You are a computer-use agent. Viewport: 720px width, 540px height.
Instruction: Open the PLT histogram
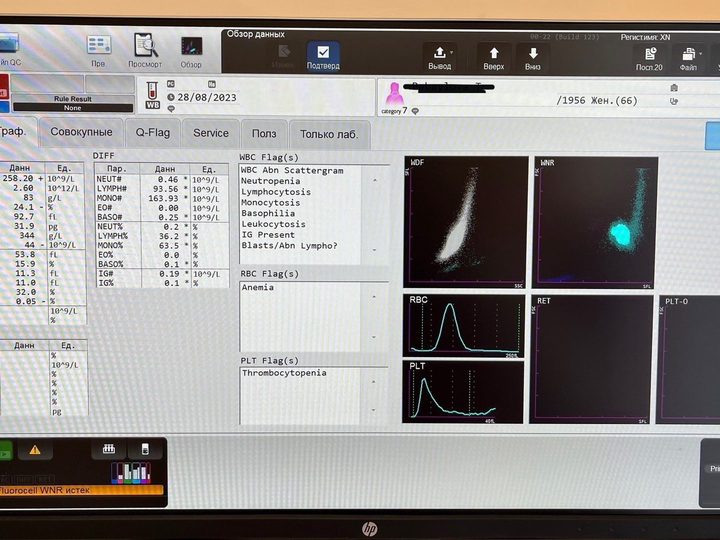pos(463,392)
